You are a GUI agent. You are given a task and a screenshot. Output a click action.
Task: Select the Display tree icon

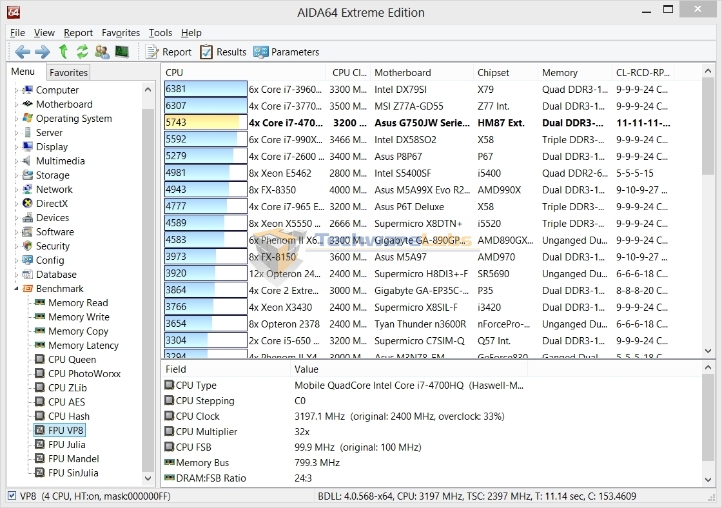28,146
